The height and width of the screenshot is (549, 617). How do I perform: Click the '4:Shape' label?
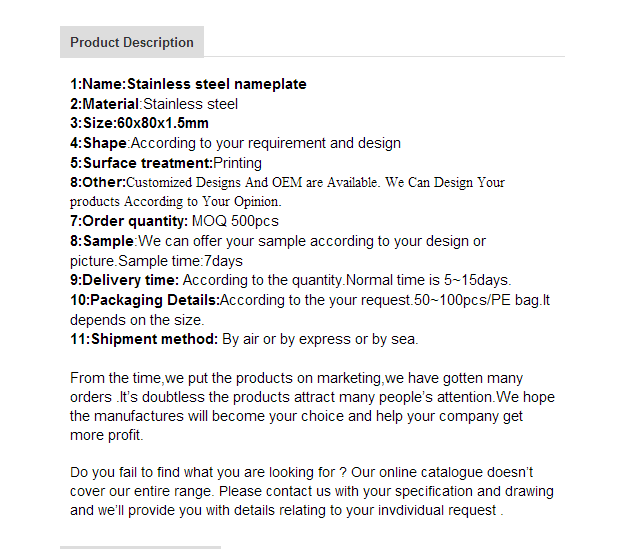(x=98, y=143)
